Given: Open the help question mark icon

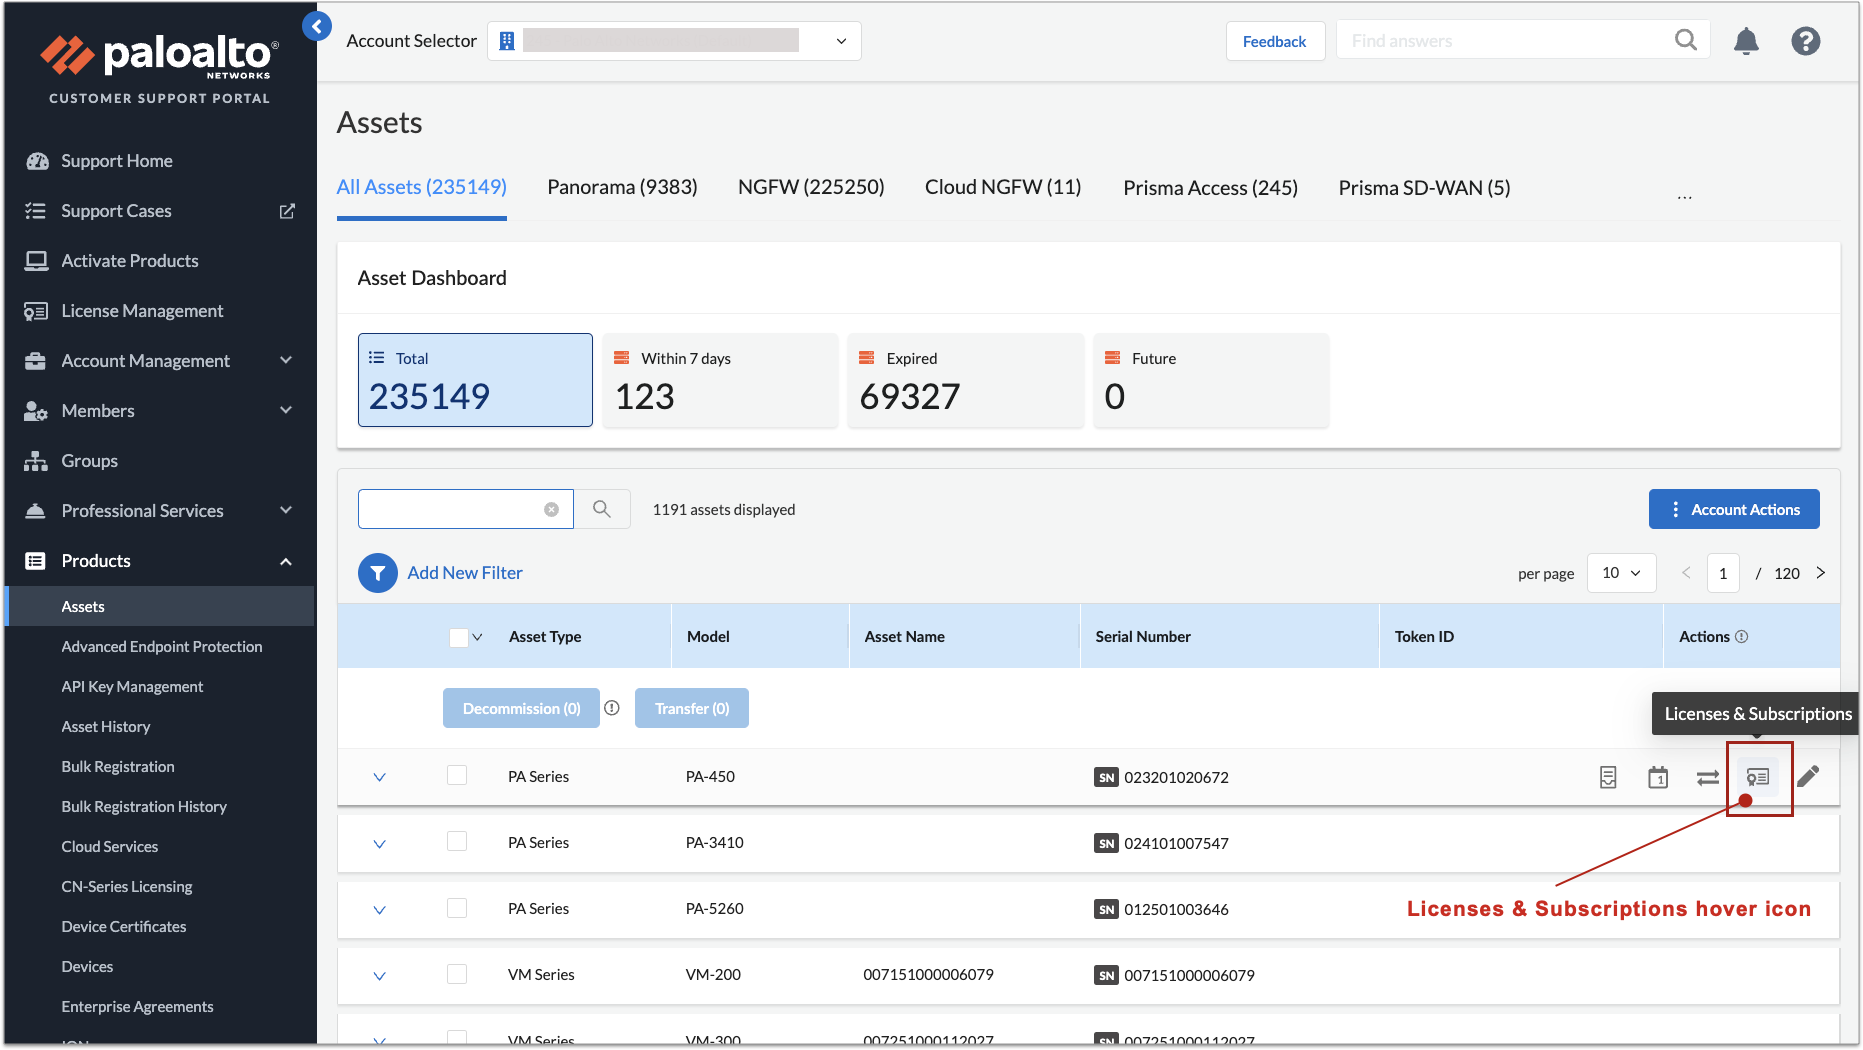Looking at the screenshot, I should click(x=1805, y=41).
